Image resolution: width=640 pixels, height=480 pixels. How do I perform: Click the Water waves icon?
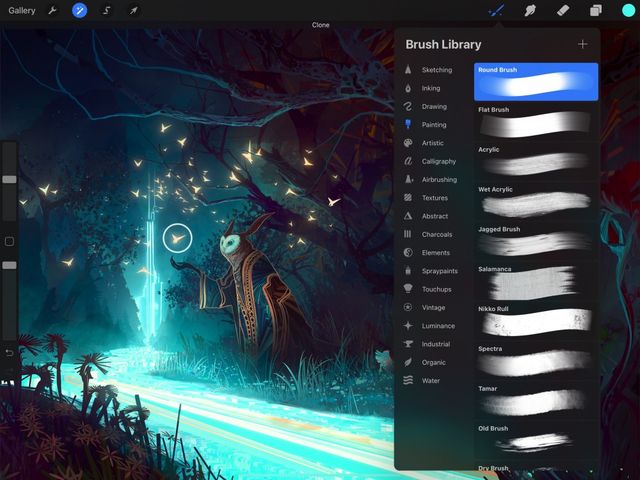click(408, 380)
